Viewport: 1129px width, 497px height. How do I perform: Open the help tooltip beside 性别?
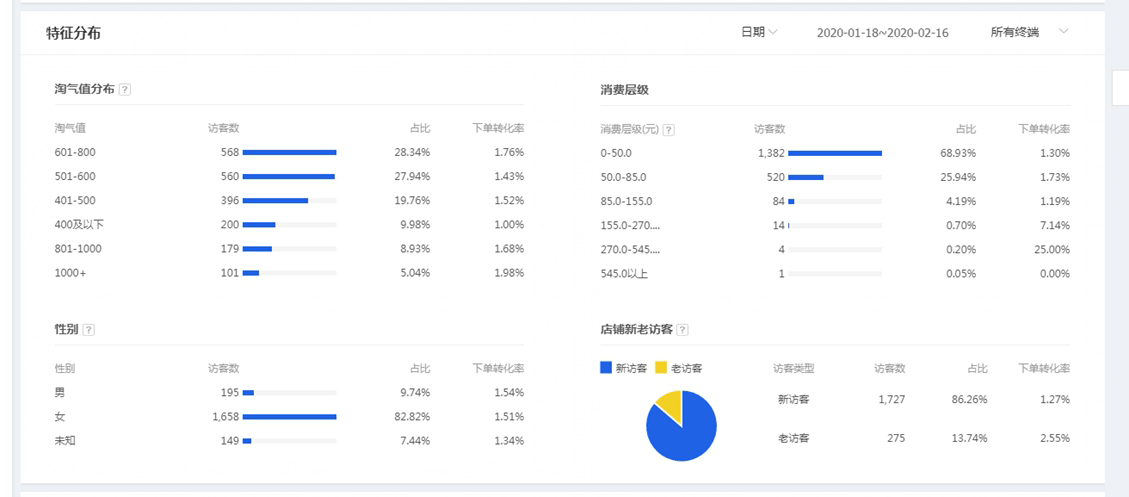[89, 329]
